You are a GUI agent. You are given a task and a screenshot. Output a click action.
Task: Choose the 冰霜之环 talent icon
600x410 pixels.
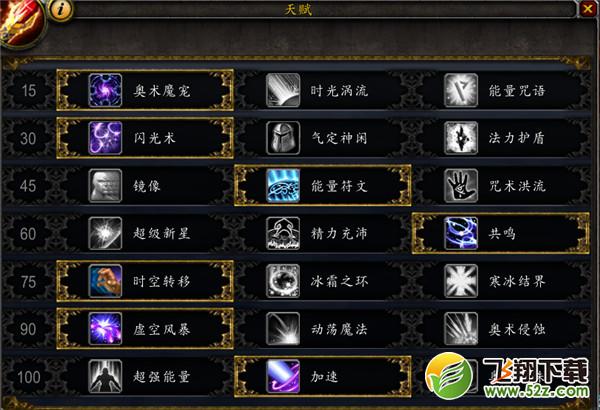(x=283, y=281)
